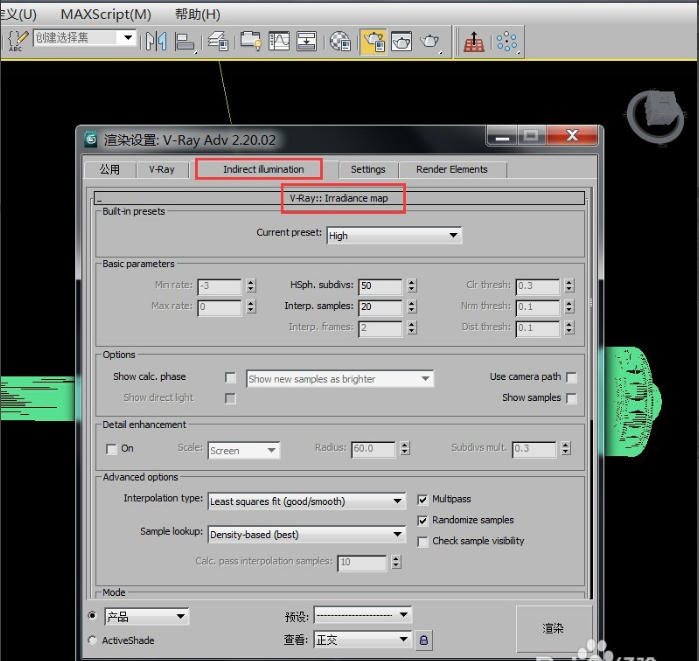The width and height of the screenshot is (699, 661).
Task: Open the Show new samples as brighter dropdown
Action: pos(340,379)
